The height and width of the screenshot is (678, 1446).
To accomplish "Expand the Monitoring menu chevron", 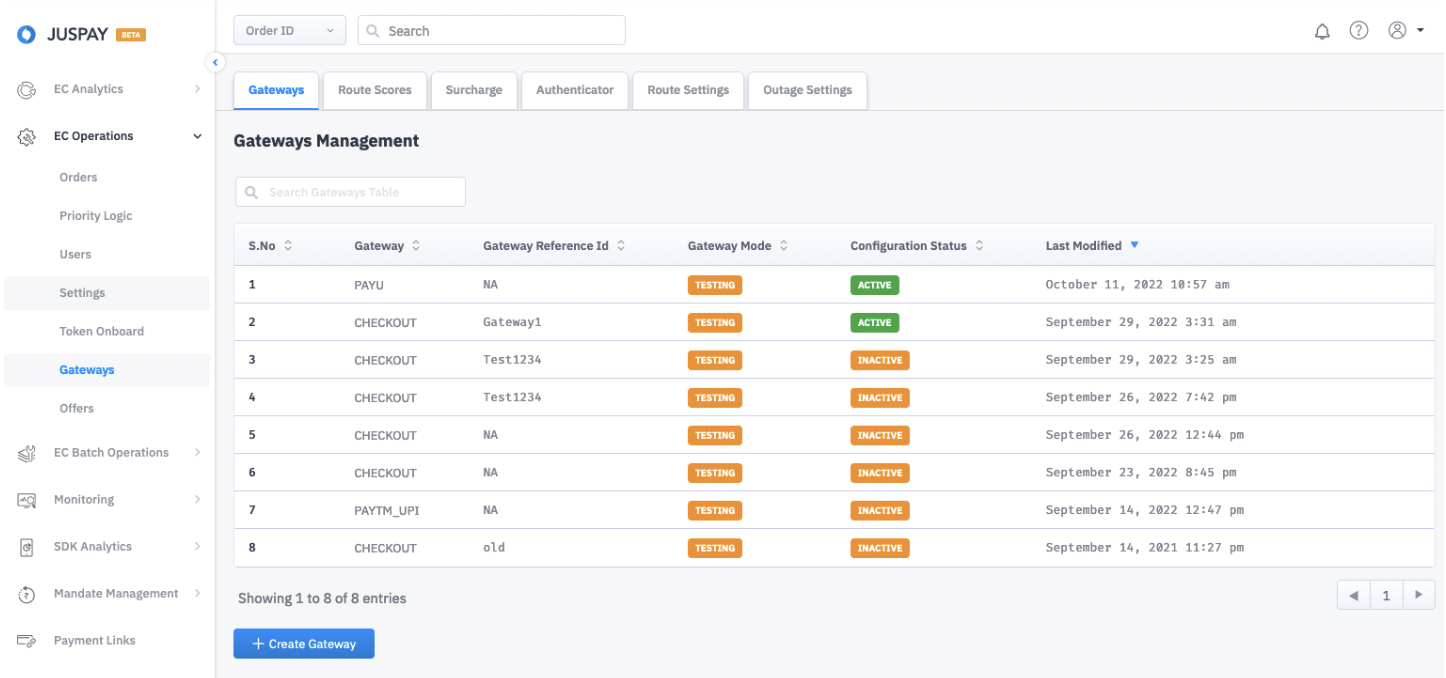I will click(197, 499).
